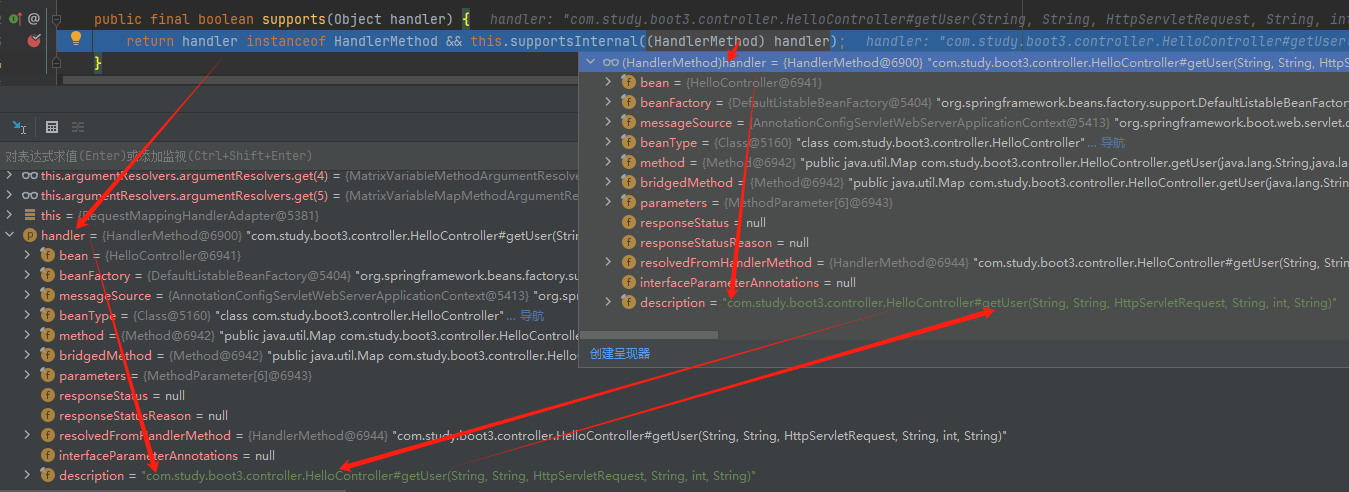Expand bridgedMethod row in Variables panel
Screen dimensions: 1349x492
click(x=28, y=356)
